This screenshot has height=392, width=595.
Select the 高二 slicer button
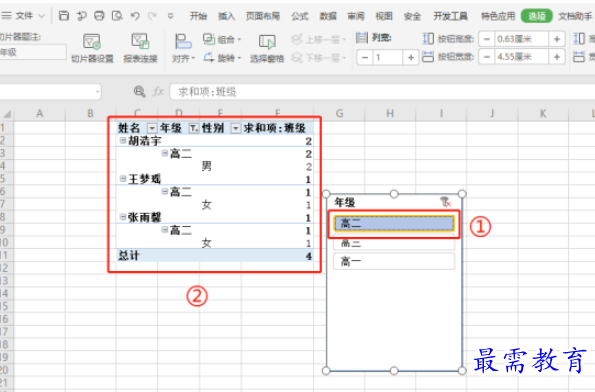[394, 224]
